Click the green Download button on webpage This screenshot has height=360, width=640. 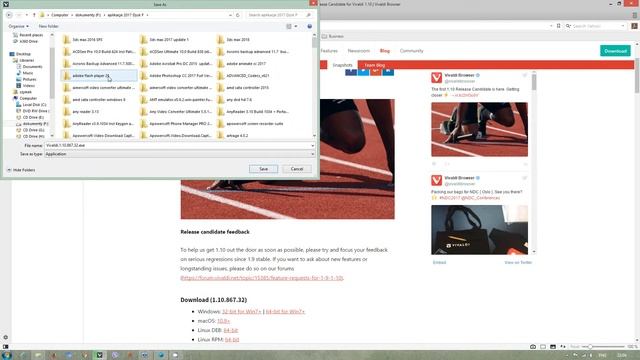[x=615, y=51]
